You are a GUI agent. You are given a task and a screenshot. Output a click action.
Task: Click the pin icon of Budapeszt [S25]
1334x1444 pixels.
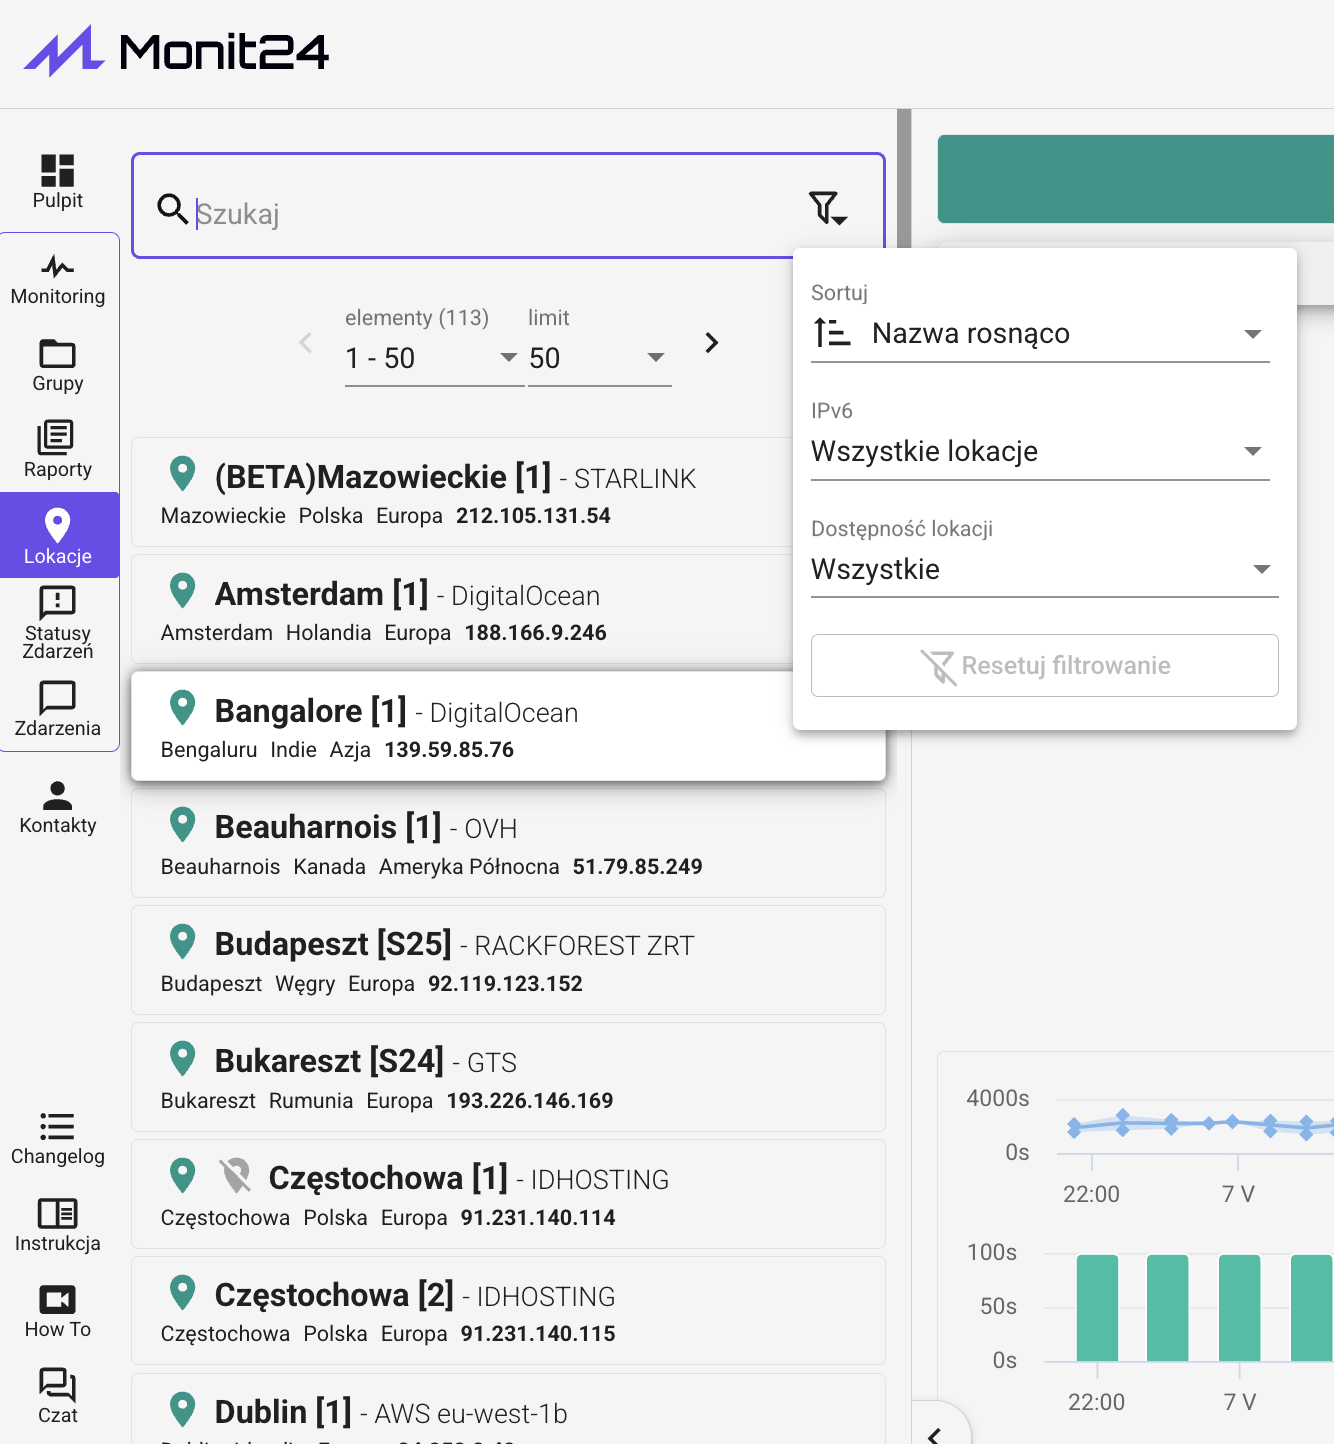(182, 941)
